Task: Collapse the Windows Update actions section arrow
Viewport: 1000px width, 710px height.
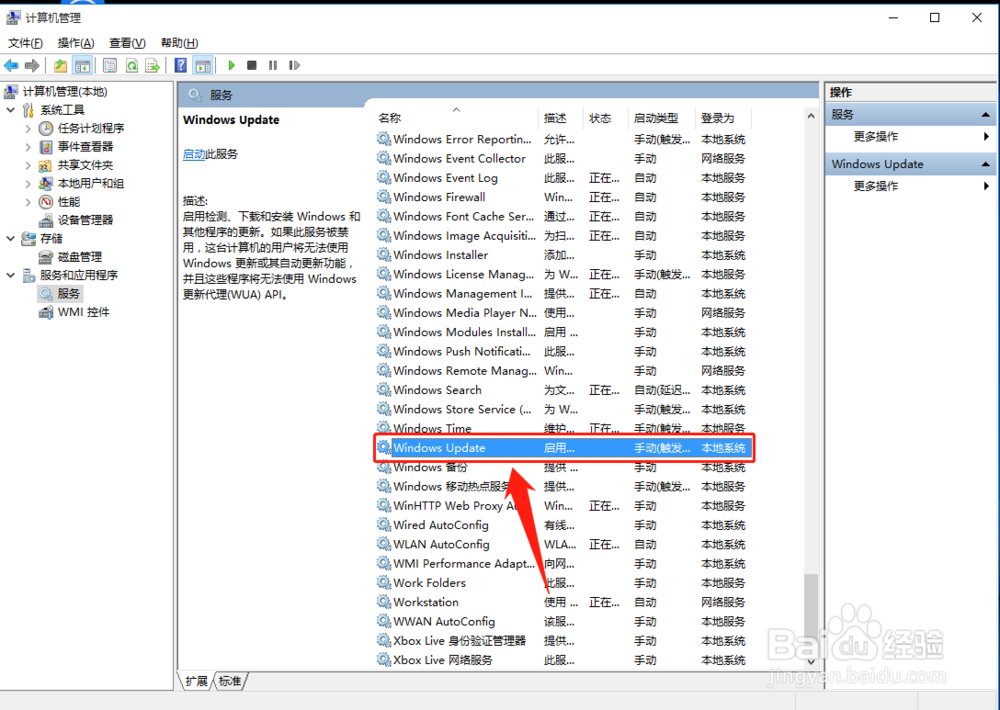Action: (x=985, y=165)
